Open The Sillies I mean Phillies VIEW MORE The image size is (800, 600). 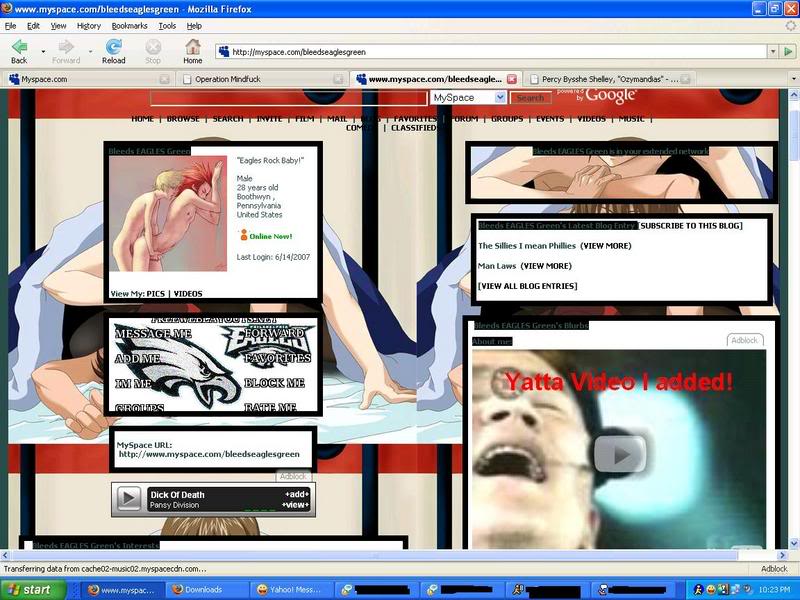click(606, 246)
